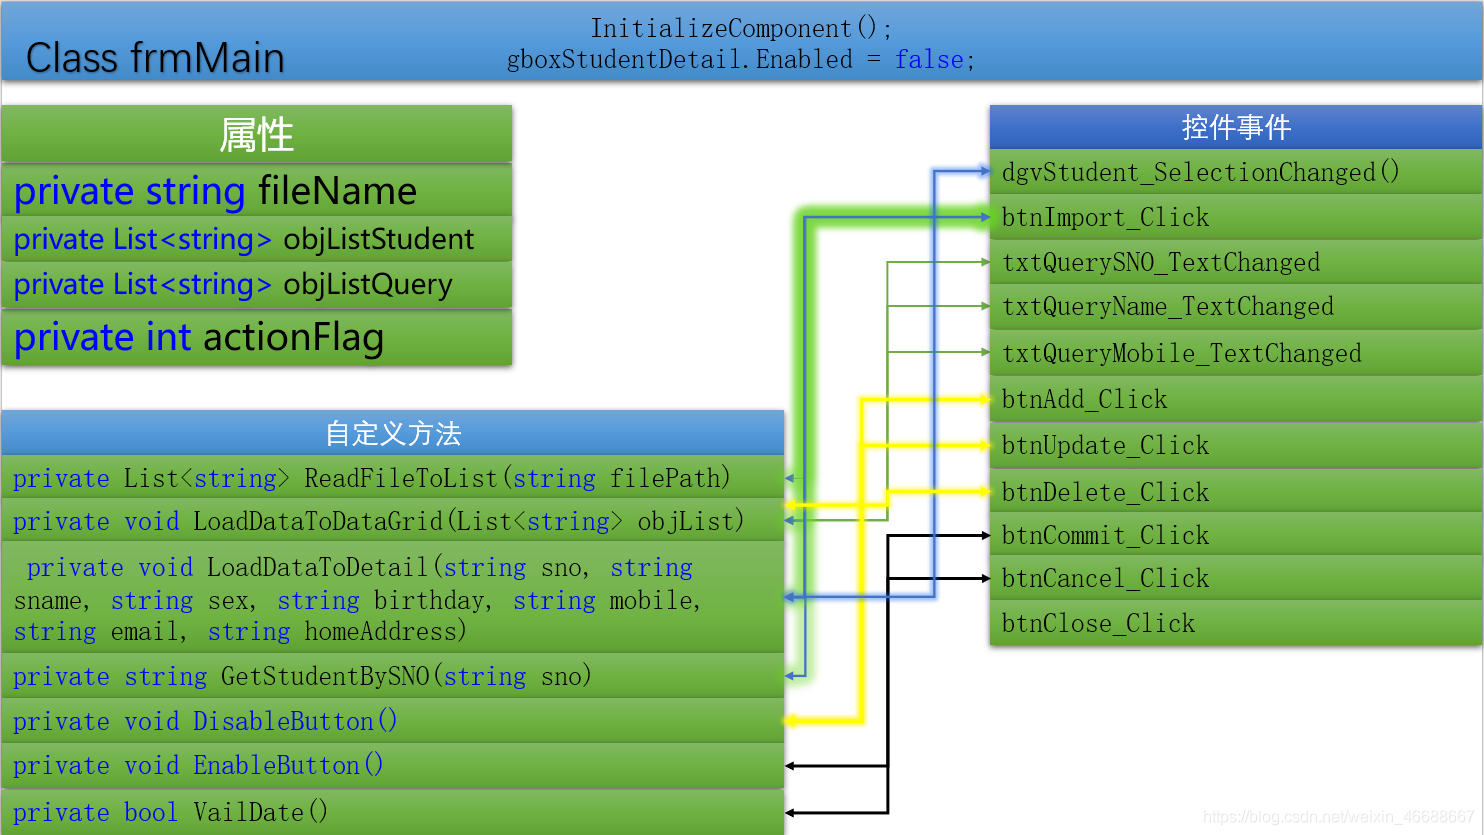Select 'private int actionFlag' attribute
The image size is (1484, 835).
[x=257, y=337]
